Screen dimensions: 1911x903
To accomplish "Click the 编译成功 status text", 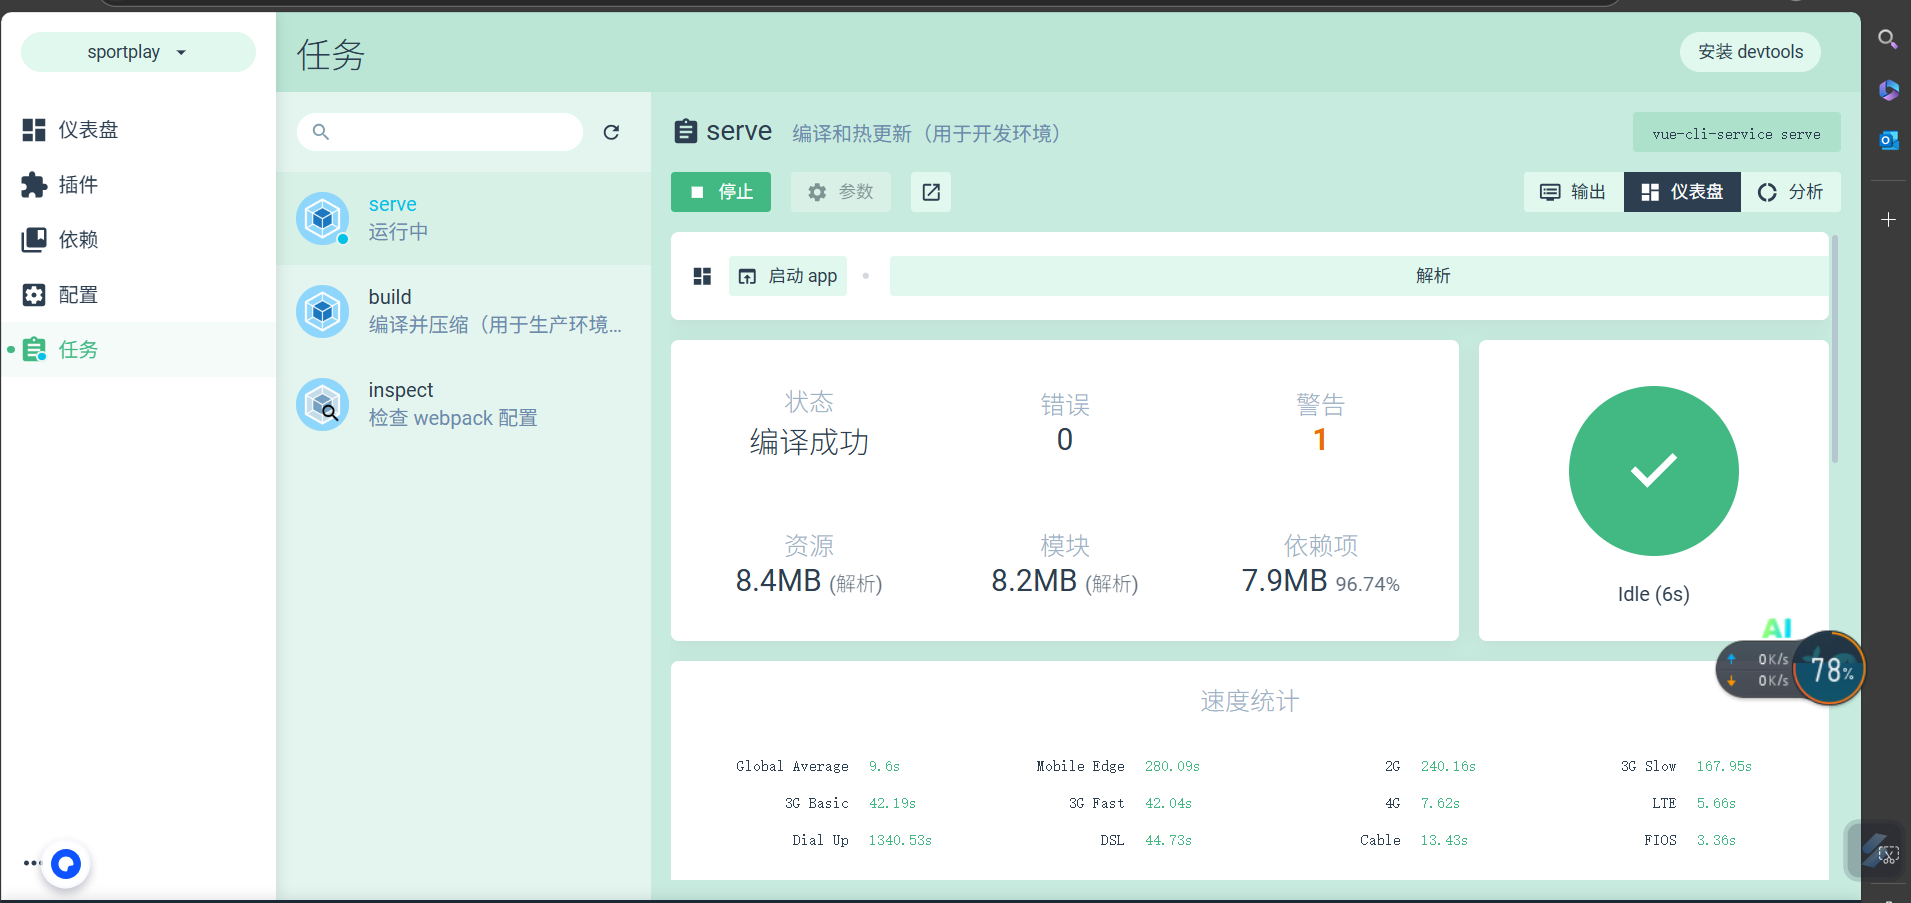I will click(x=809, y=442).
